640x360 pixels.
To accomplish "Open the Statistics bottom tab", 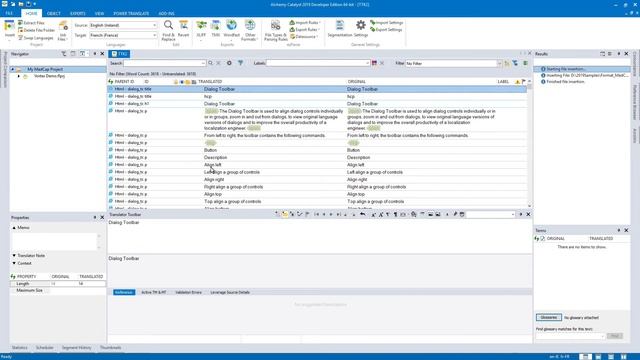I will pos(20,348).
